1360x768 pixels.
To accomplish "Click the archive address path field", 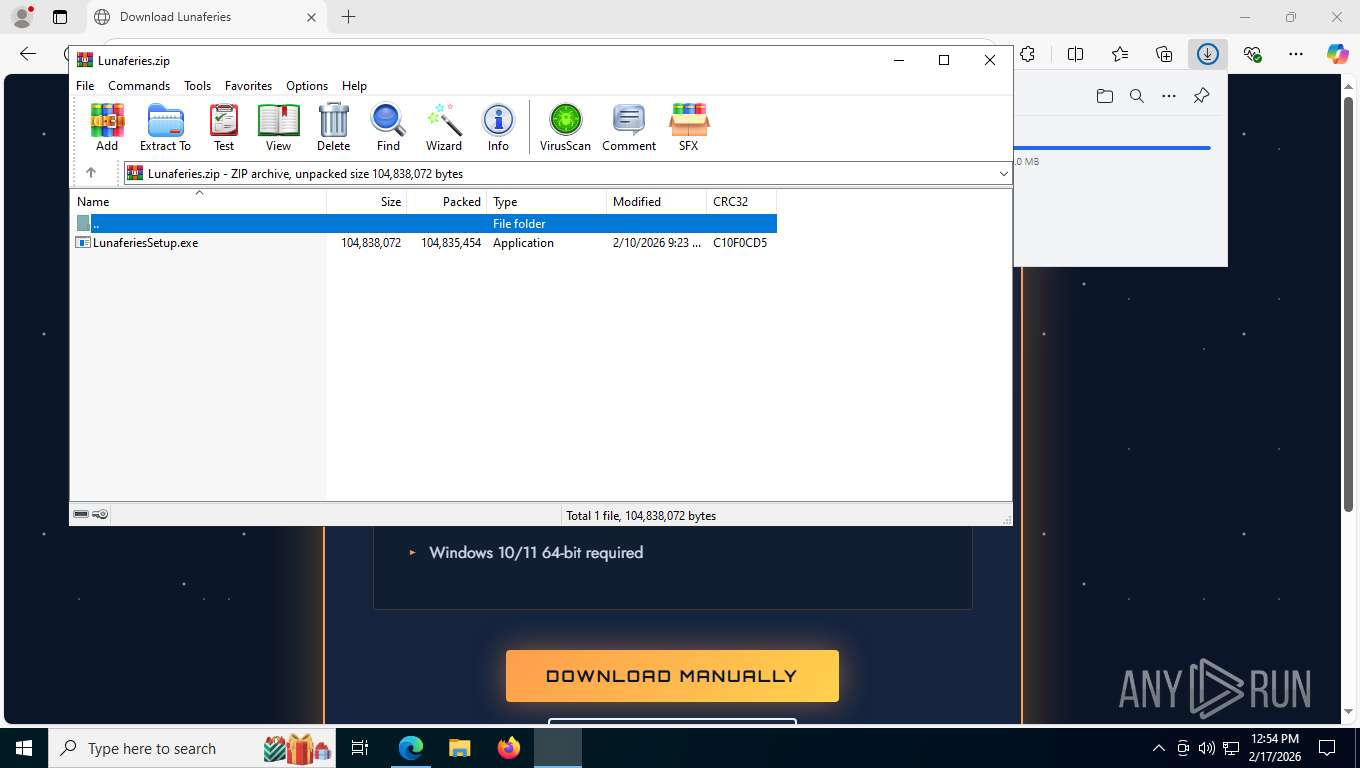I will point(567,173).
